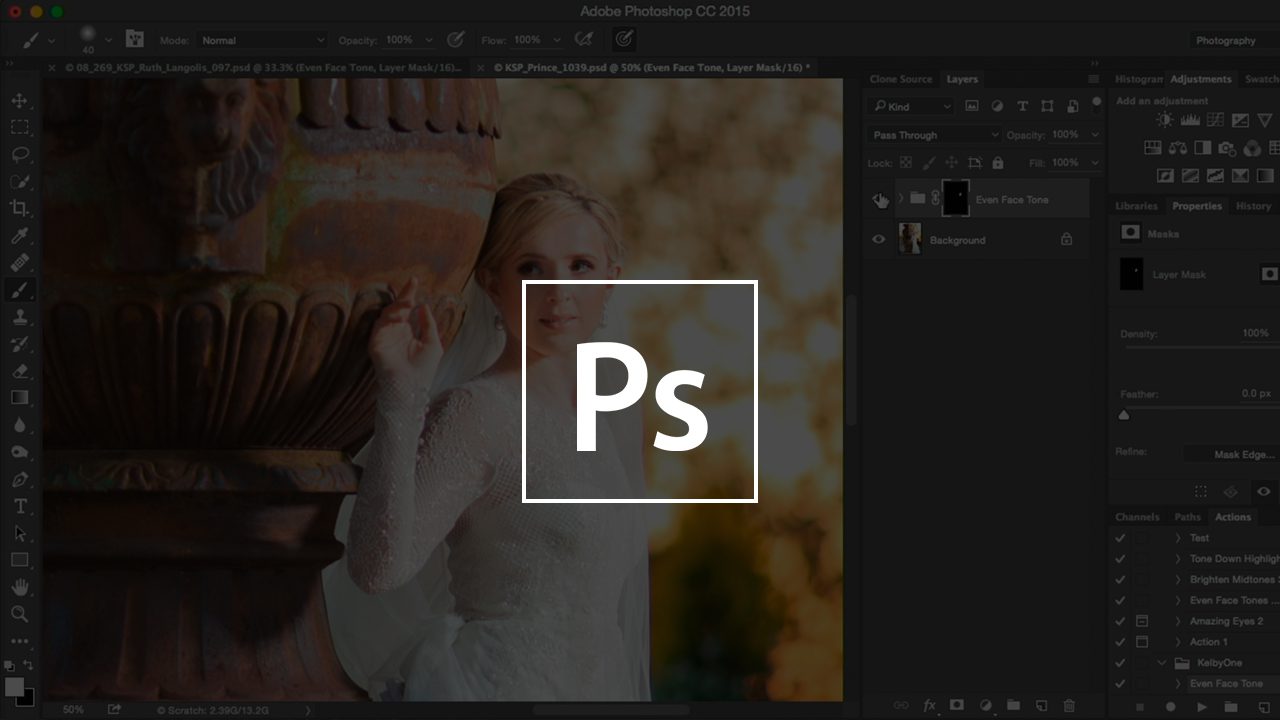Select the Clone Stamp tool
This screenshot has width=1280, height=720.
tap(19, 317)
